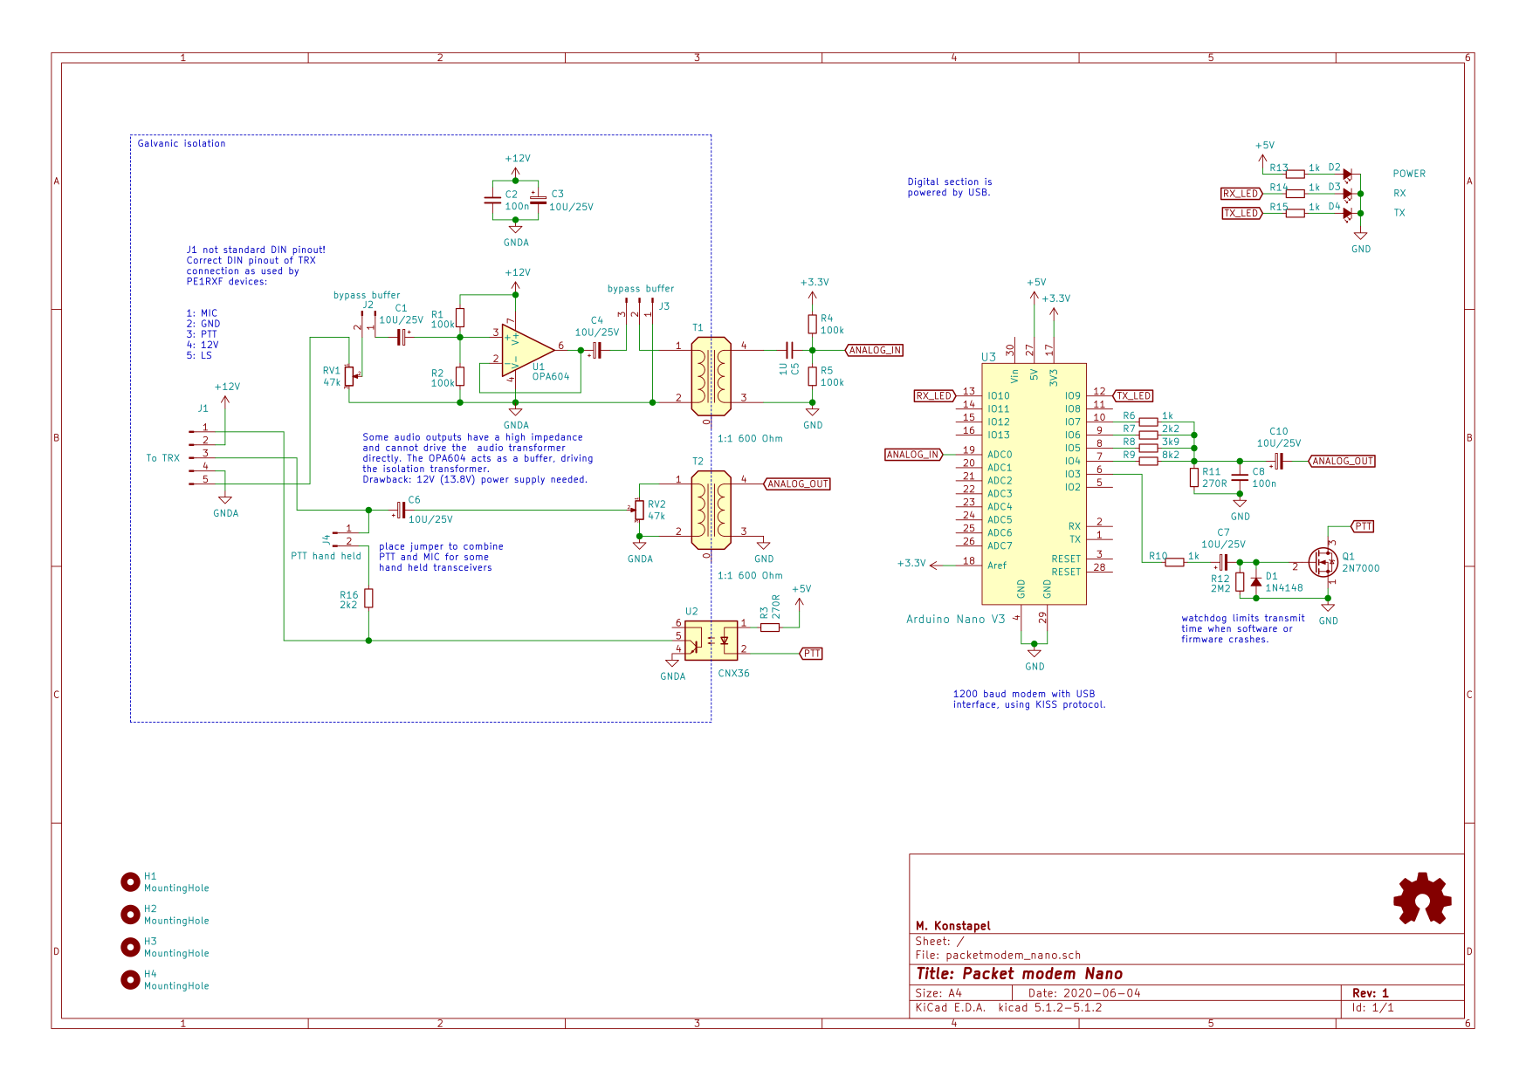
Task: Click the 'Arduino Nano V3' value text
Action: (x=955, y=619)
